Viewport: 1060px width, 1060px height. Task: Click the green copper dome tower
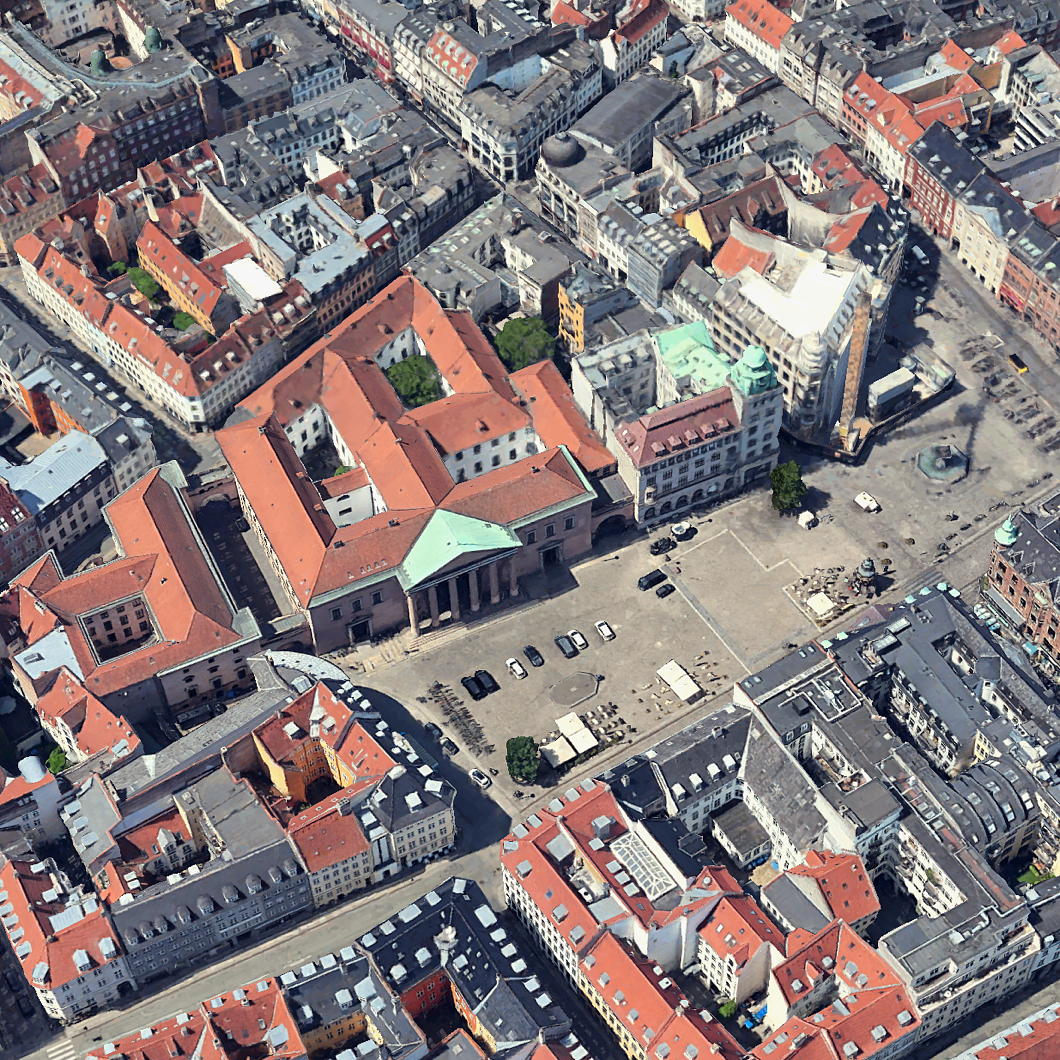(x=753, y=370)
